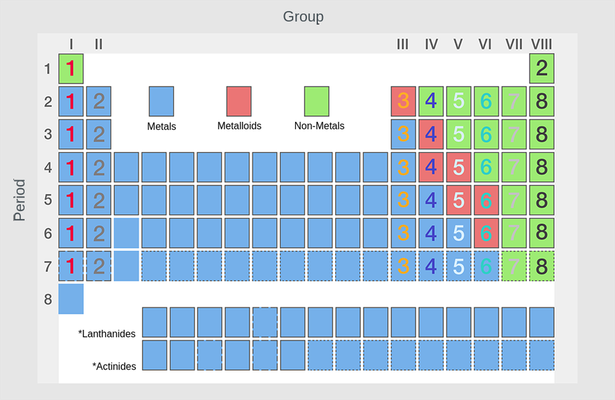Select the first cell in the Lanthanides row
This screenshot has height=400, width=615.
tap(154, 322)
